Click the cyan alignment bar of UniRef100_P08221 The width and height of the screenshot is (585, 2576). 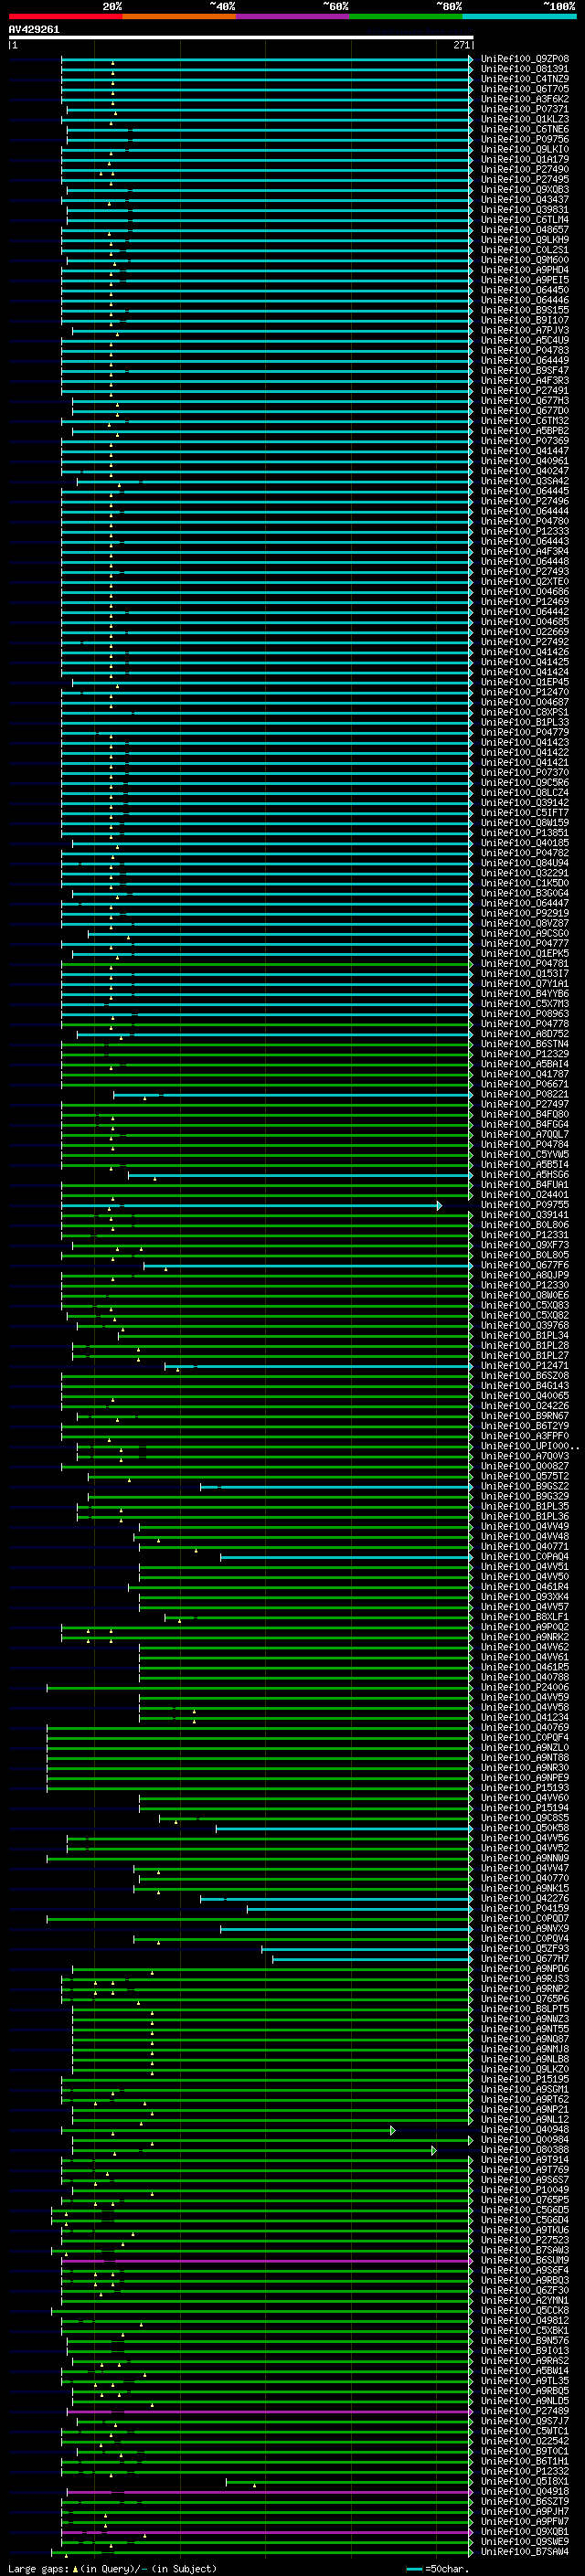coord(291,1095)
